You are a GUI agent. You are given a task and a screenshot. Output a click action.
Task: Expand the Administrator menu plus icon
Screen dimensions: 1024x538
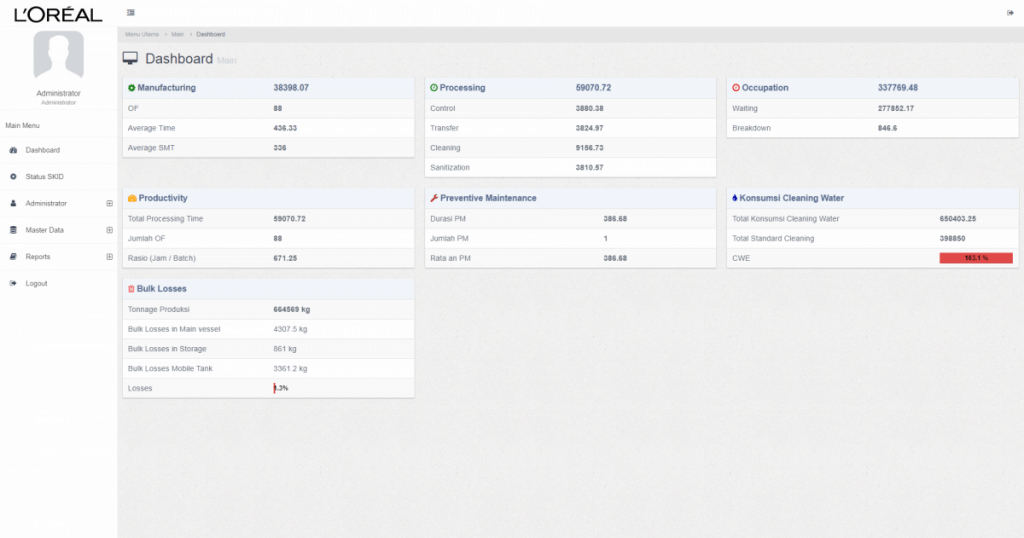(109, 203)
